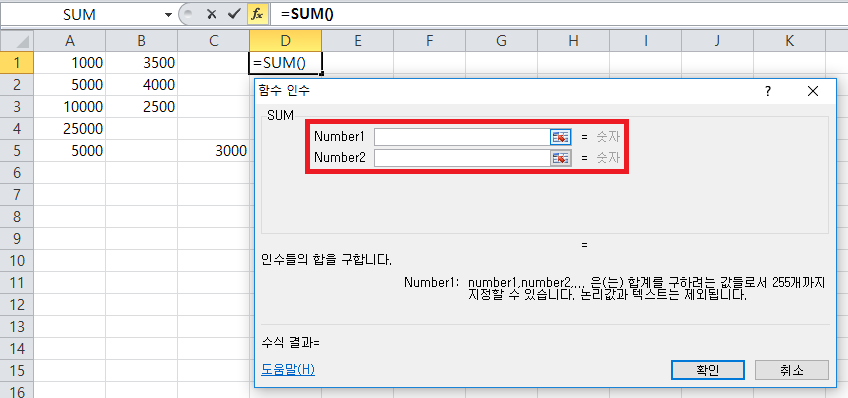Image resolution: width=848 pixels, height=398 pixels.
Task: Select row 4 header
Action: [17, 129]
